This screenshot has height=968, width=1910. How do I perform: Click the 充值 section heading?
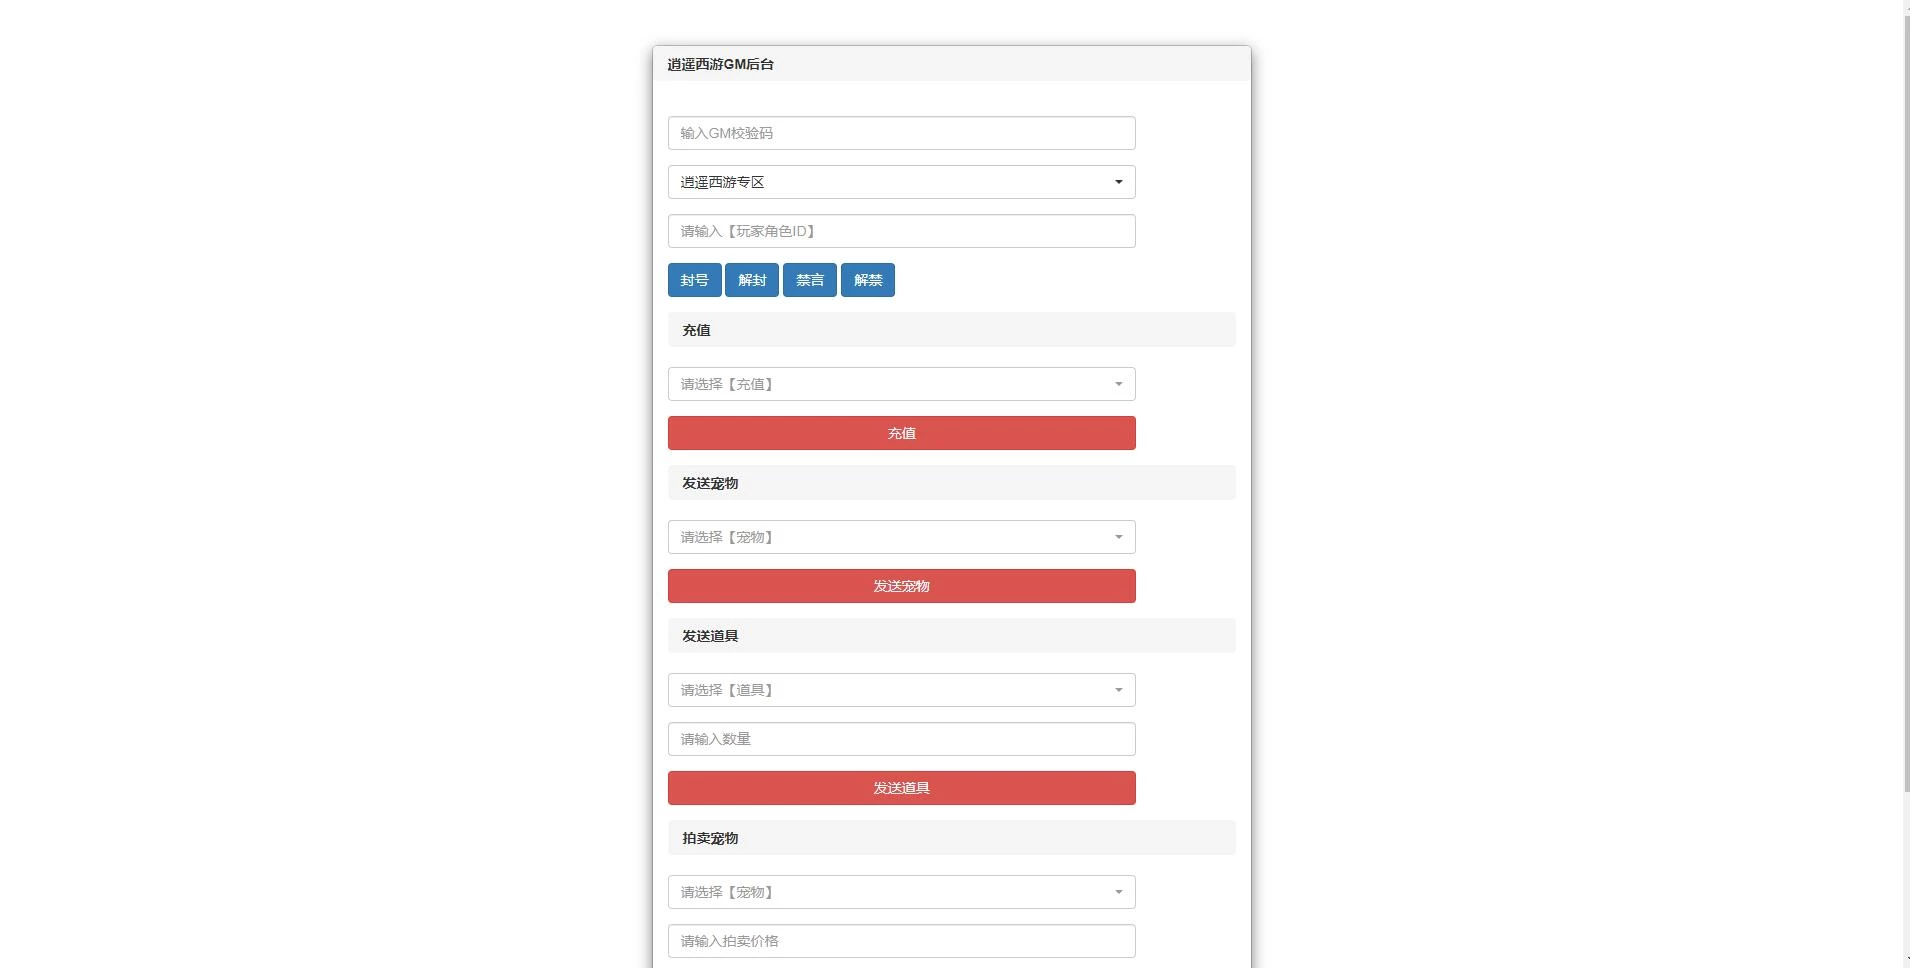697,330
